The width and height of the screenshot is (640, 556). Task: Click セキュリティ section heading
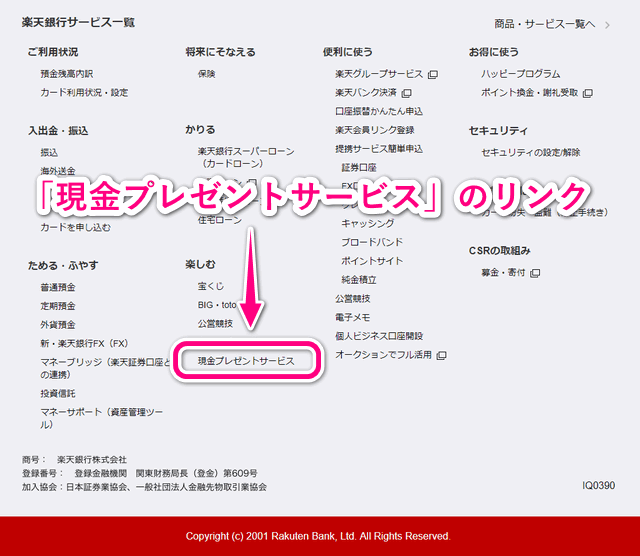pos(498,131)
